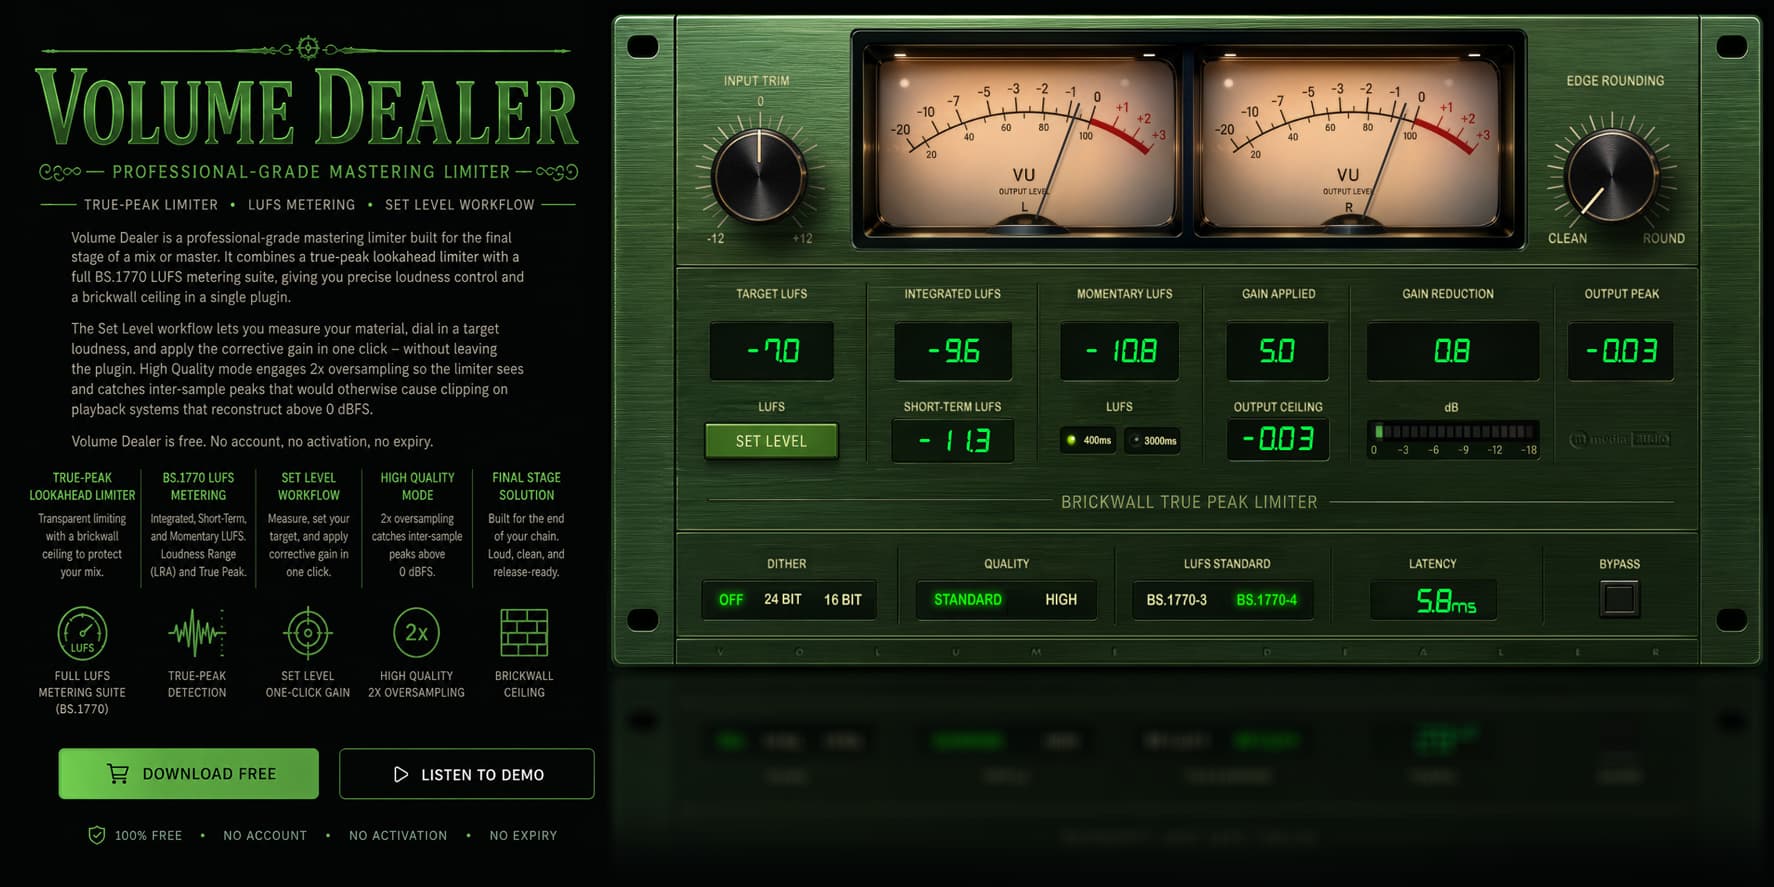Viewport: 1774px width, 887px height.
Task: Click the Gain Reduction readout 0.8
Action: coord(1452,351)
